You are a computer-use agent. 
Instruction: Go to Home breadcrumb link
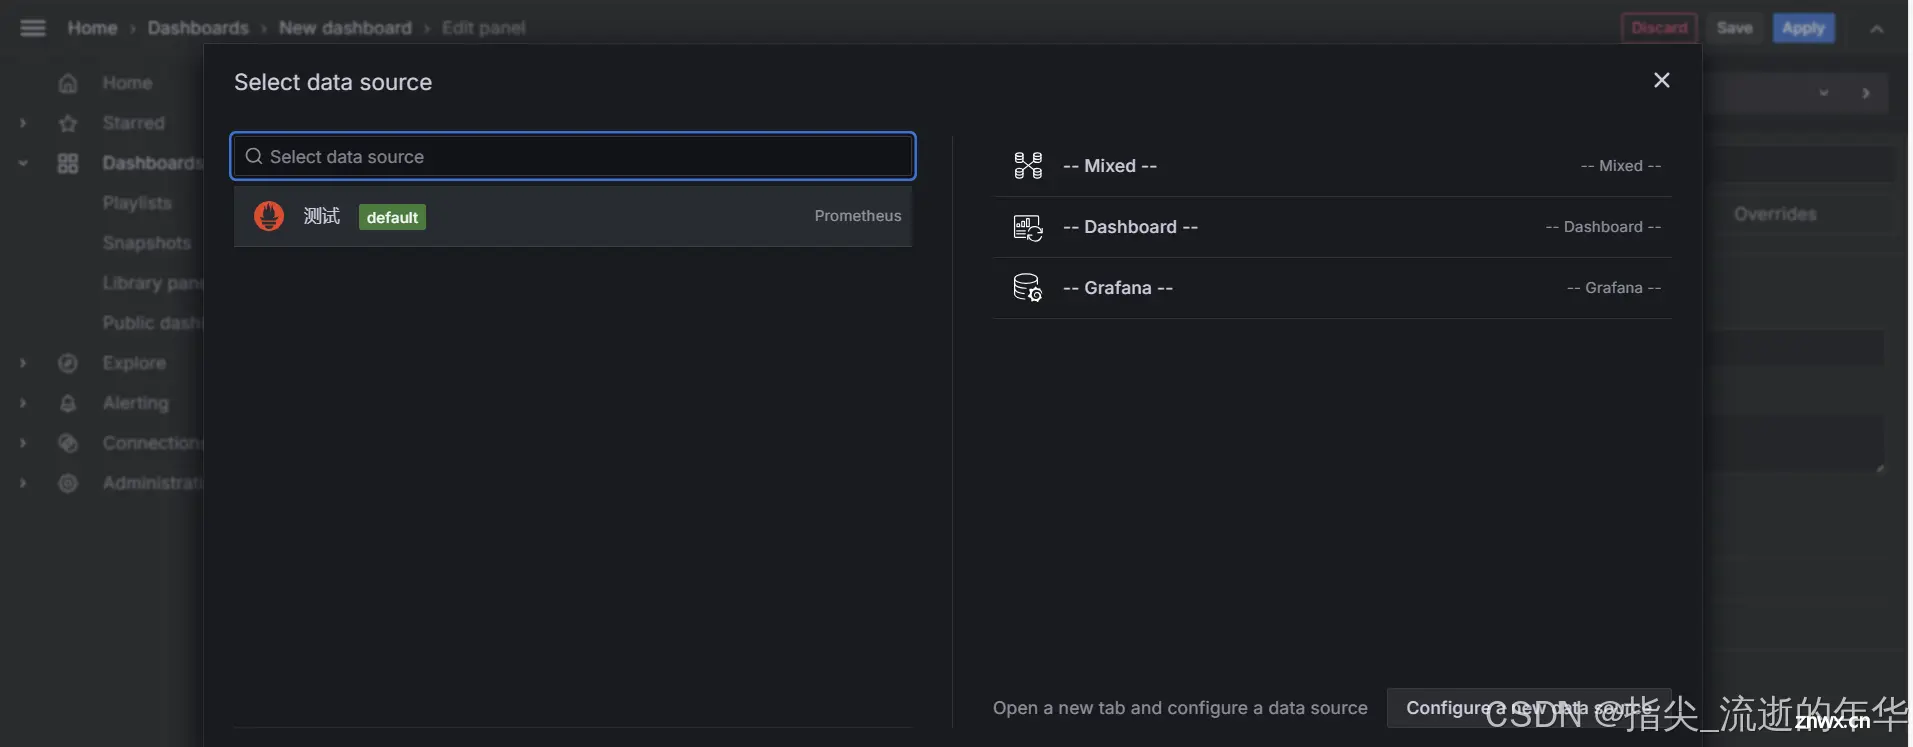coord(92,28)
